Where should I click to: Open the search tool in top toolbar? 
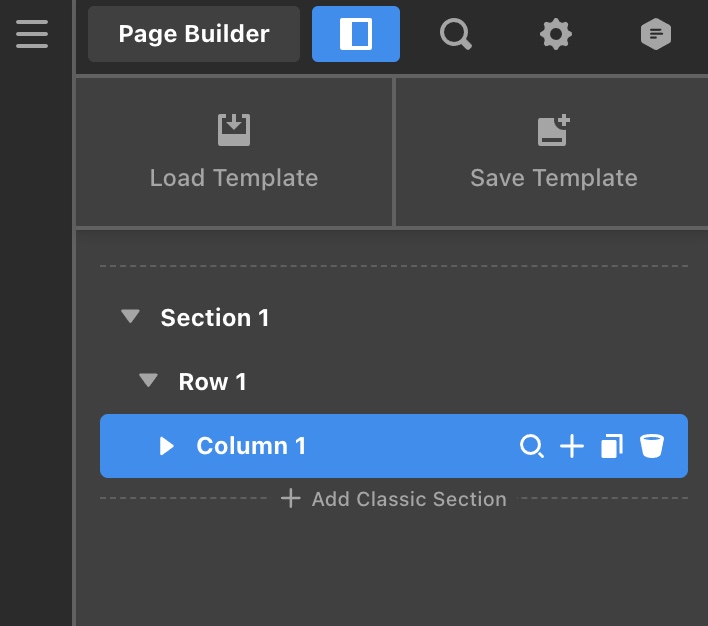pyautogui.click(x=456, y=35)
